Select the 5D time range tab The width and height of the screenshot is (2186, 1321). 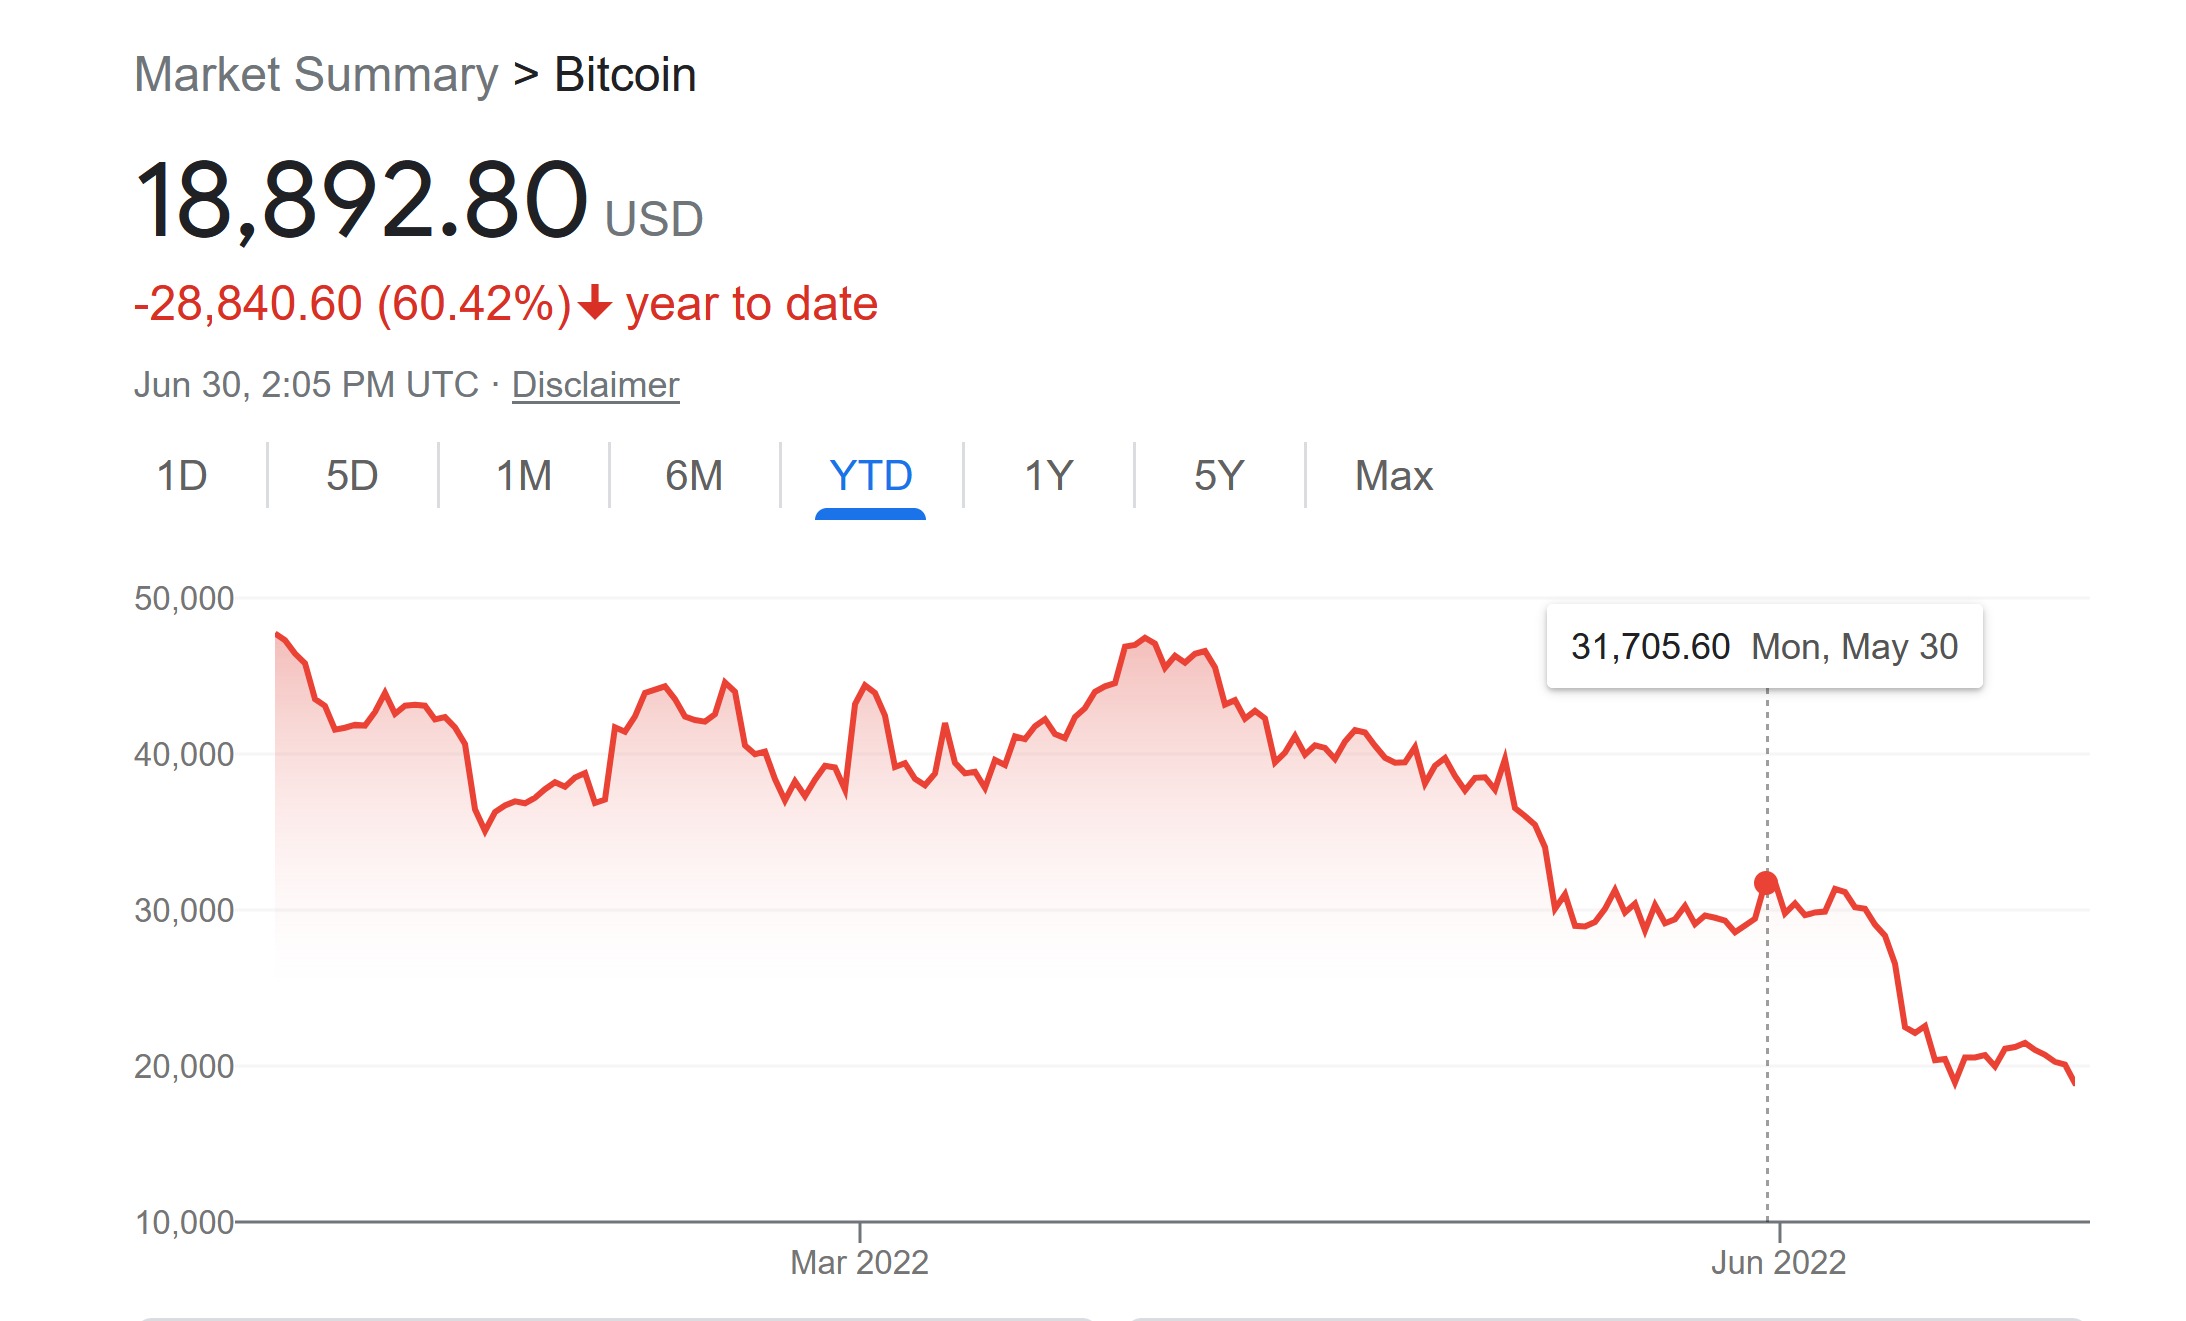point(352,476)
